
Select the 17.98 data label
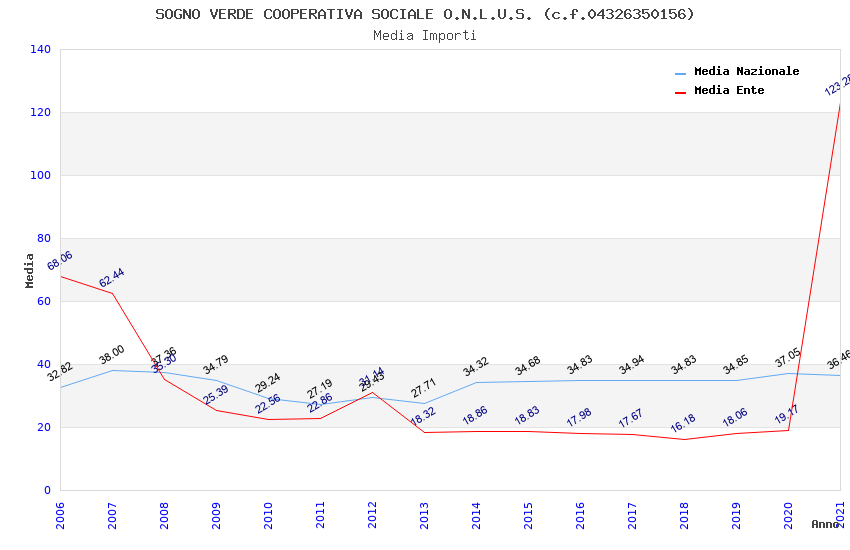coord(579,417)
